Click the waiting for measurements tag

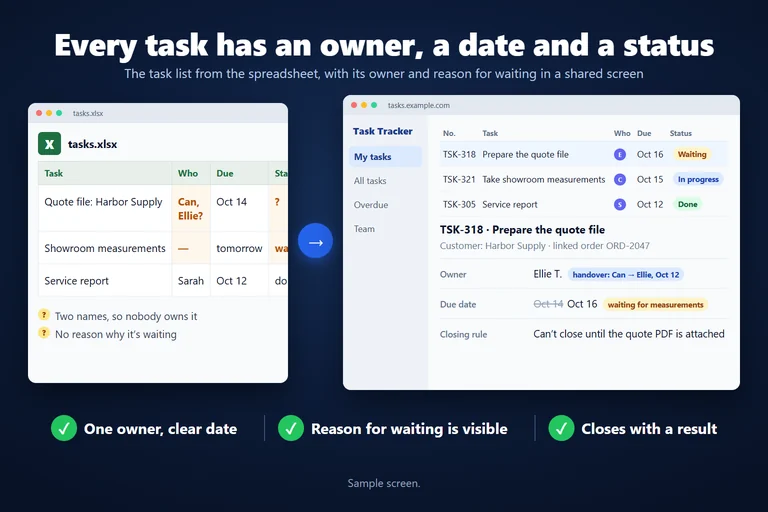[x=655, y=305]
